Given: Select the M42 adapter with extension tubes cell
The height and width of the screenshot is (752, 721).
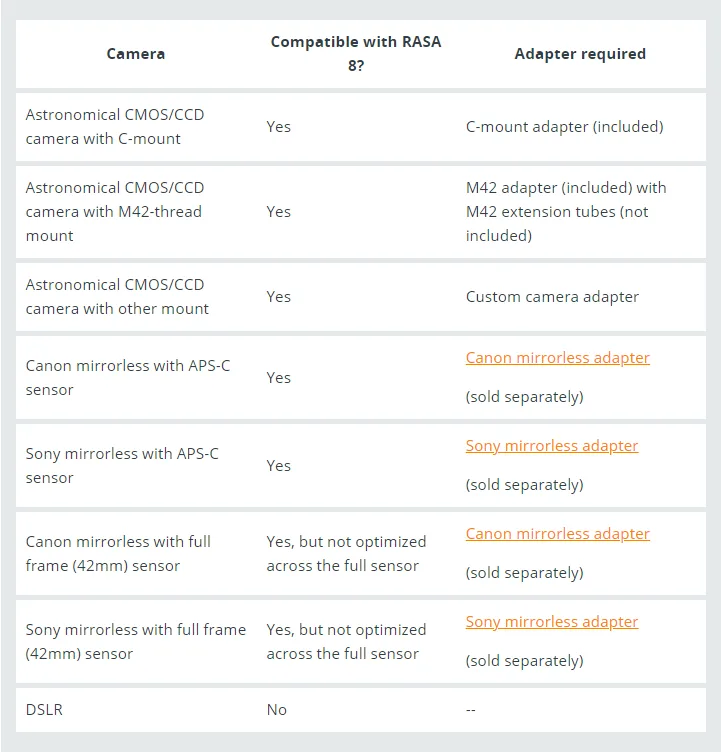Looking at the screenshot, I should pos(565,212).
